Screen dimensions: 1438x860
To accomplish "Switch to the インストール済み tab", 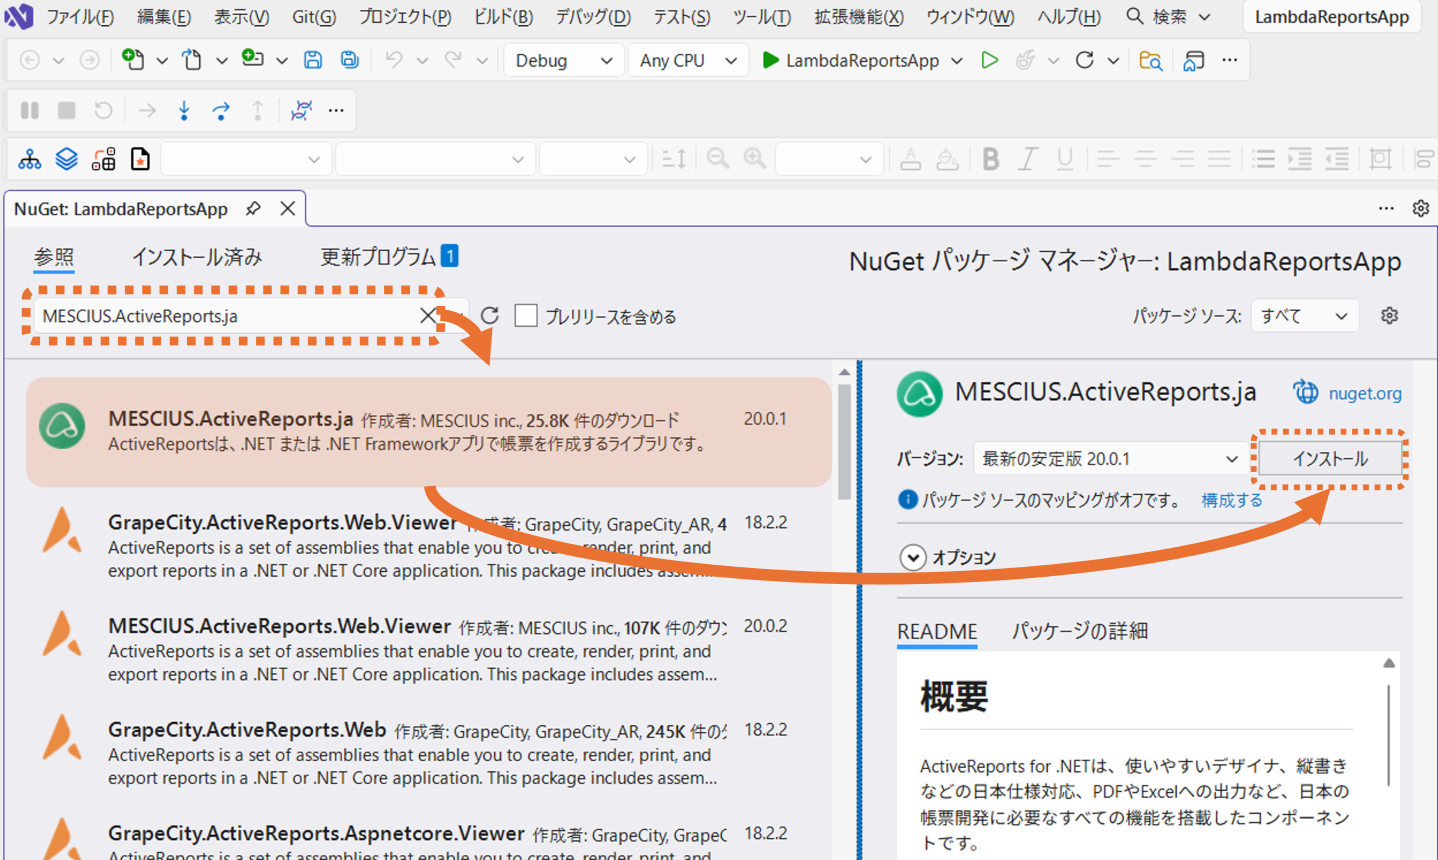I will (x=197, y=257).
